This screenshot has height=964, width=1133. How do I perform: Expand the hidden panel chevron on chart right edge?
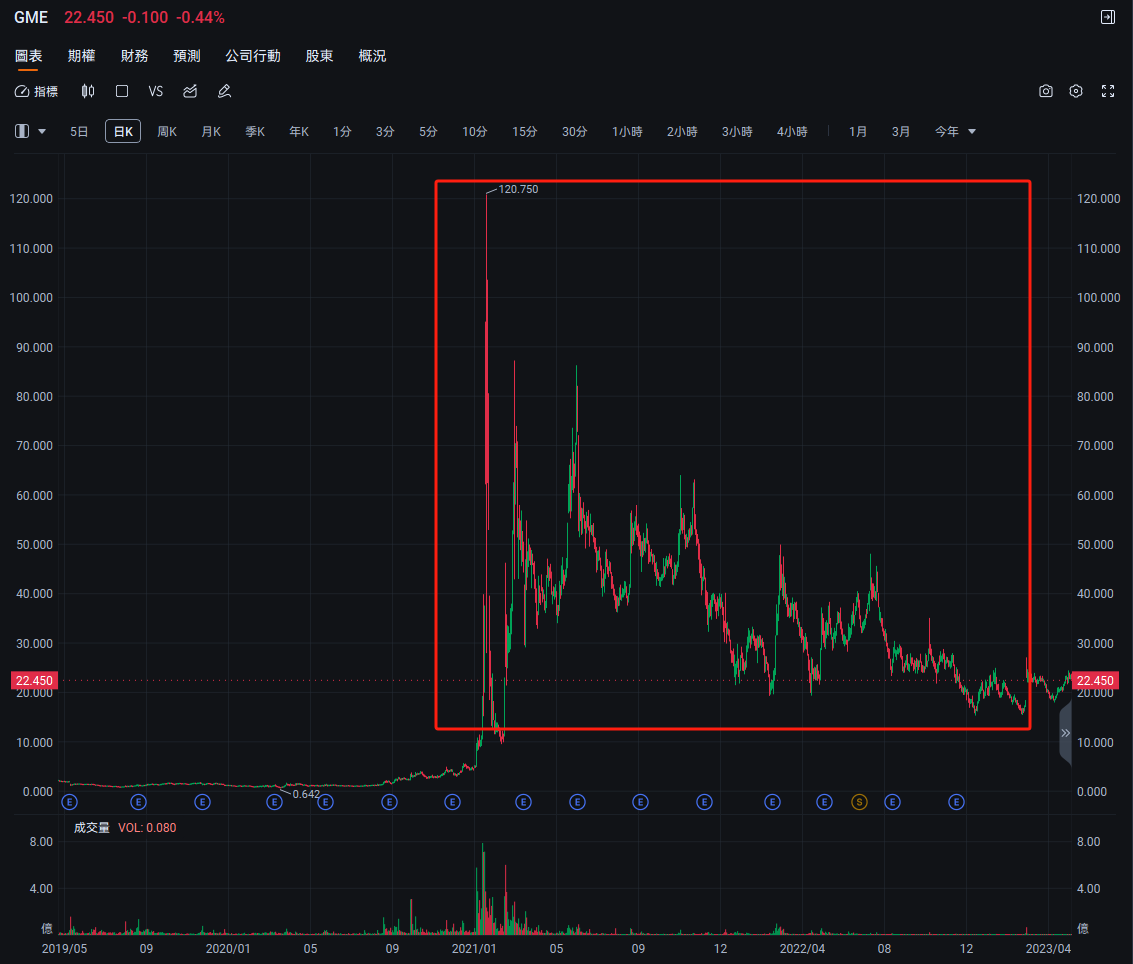pos(1065,732)
